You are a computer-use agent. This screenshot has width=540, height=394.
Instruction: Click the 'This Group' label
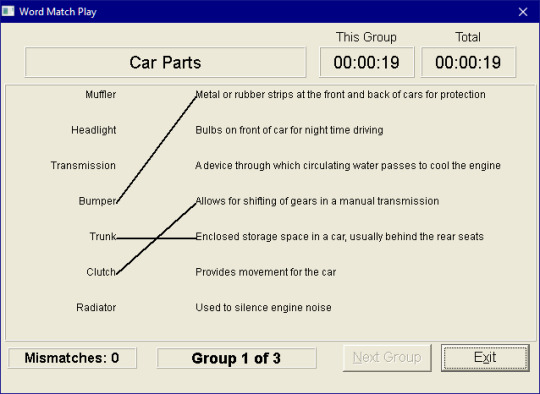[366, 37]
